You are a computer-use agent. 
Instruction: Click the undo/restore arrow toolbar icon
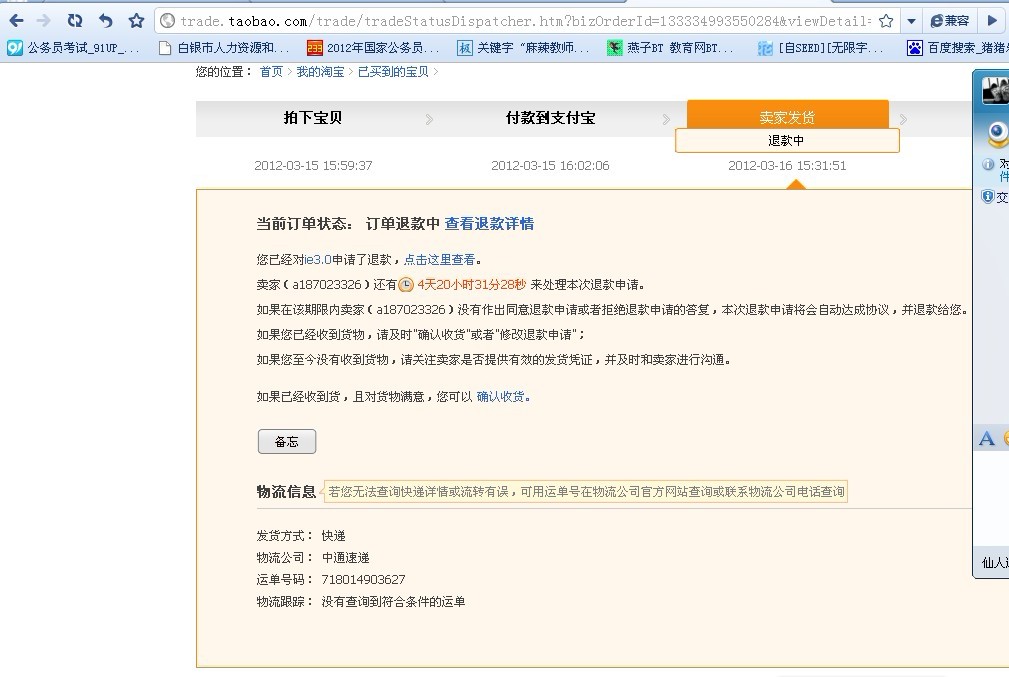click(106, 21)
